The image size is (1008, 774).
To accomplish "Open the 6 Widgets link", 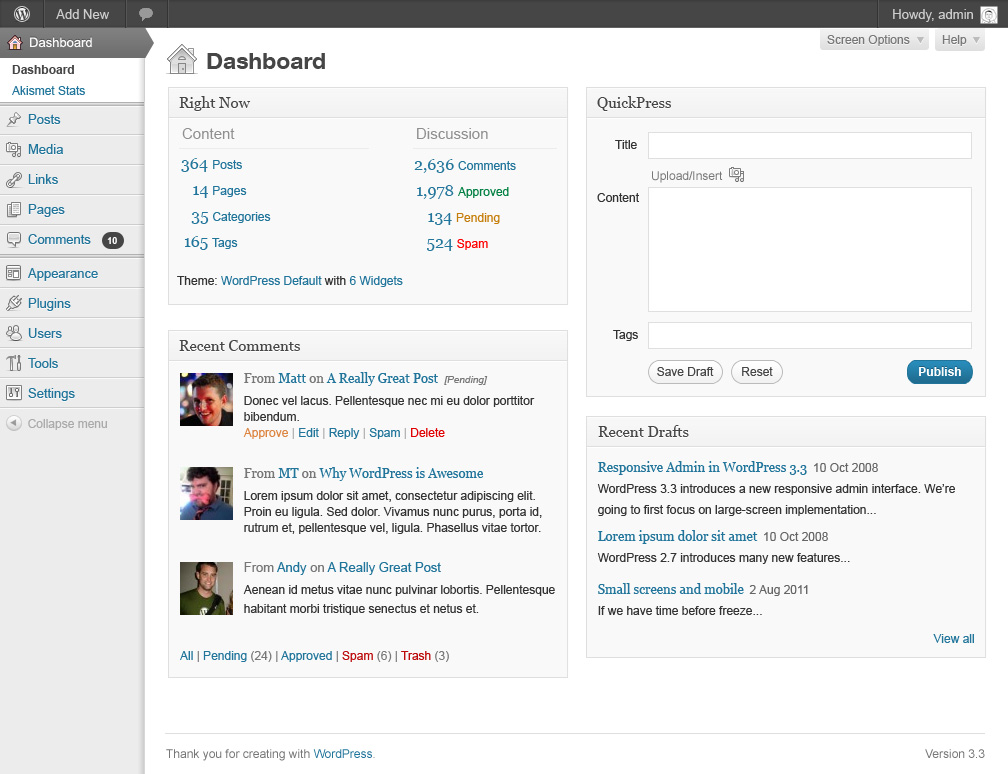I will 376,281.
